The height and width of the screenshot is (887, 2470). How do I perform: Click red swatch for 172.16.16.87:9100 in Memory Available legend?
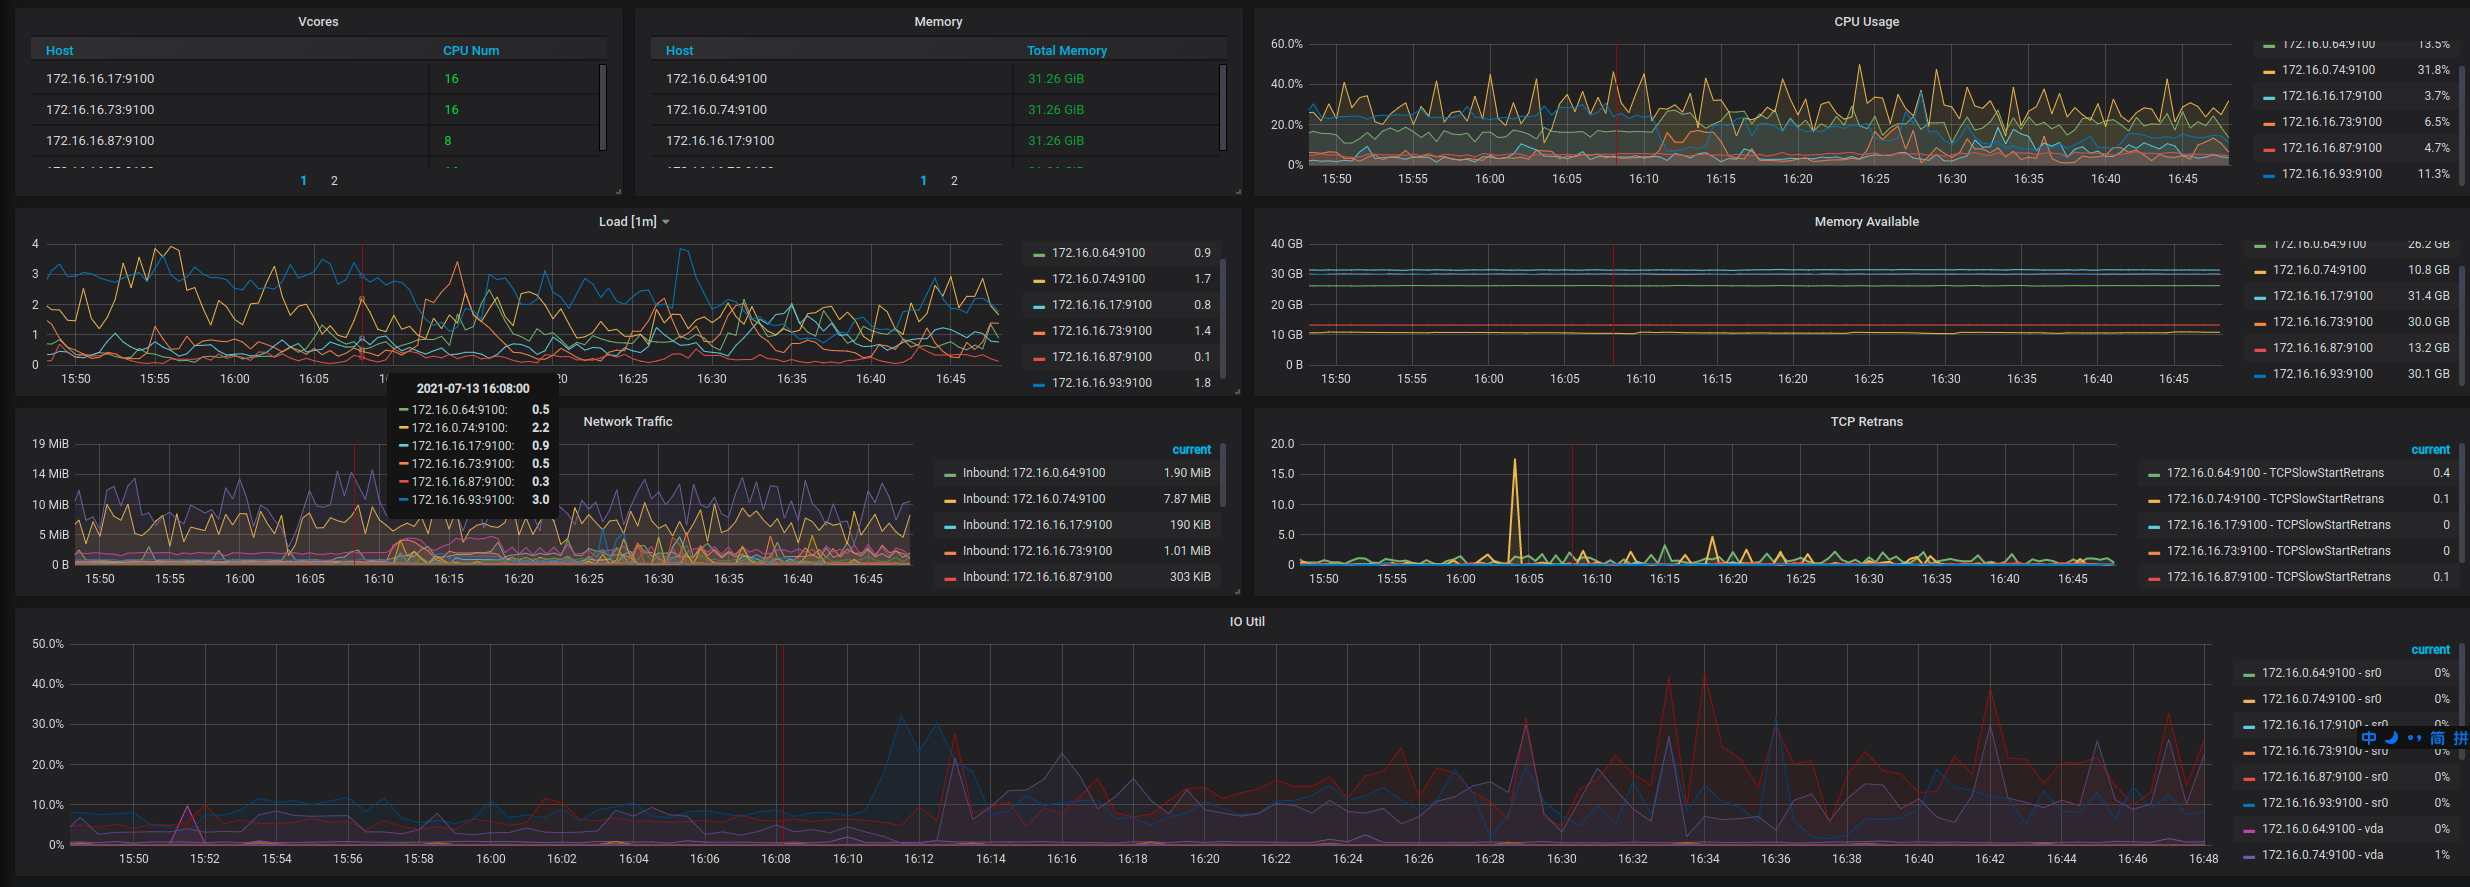click(2260, 349)
